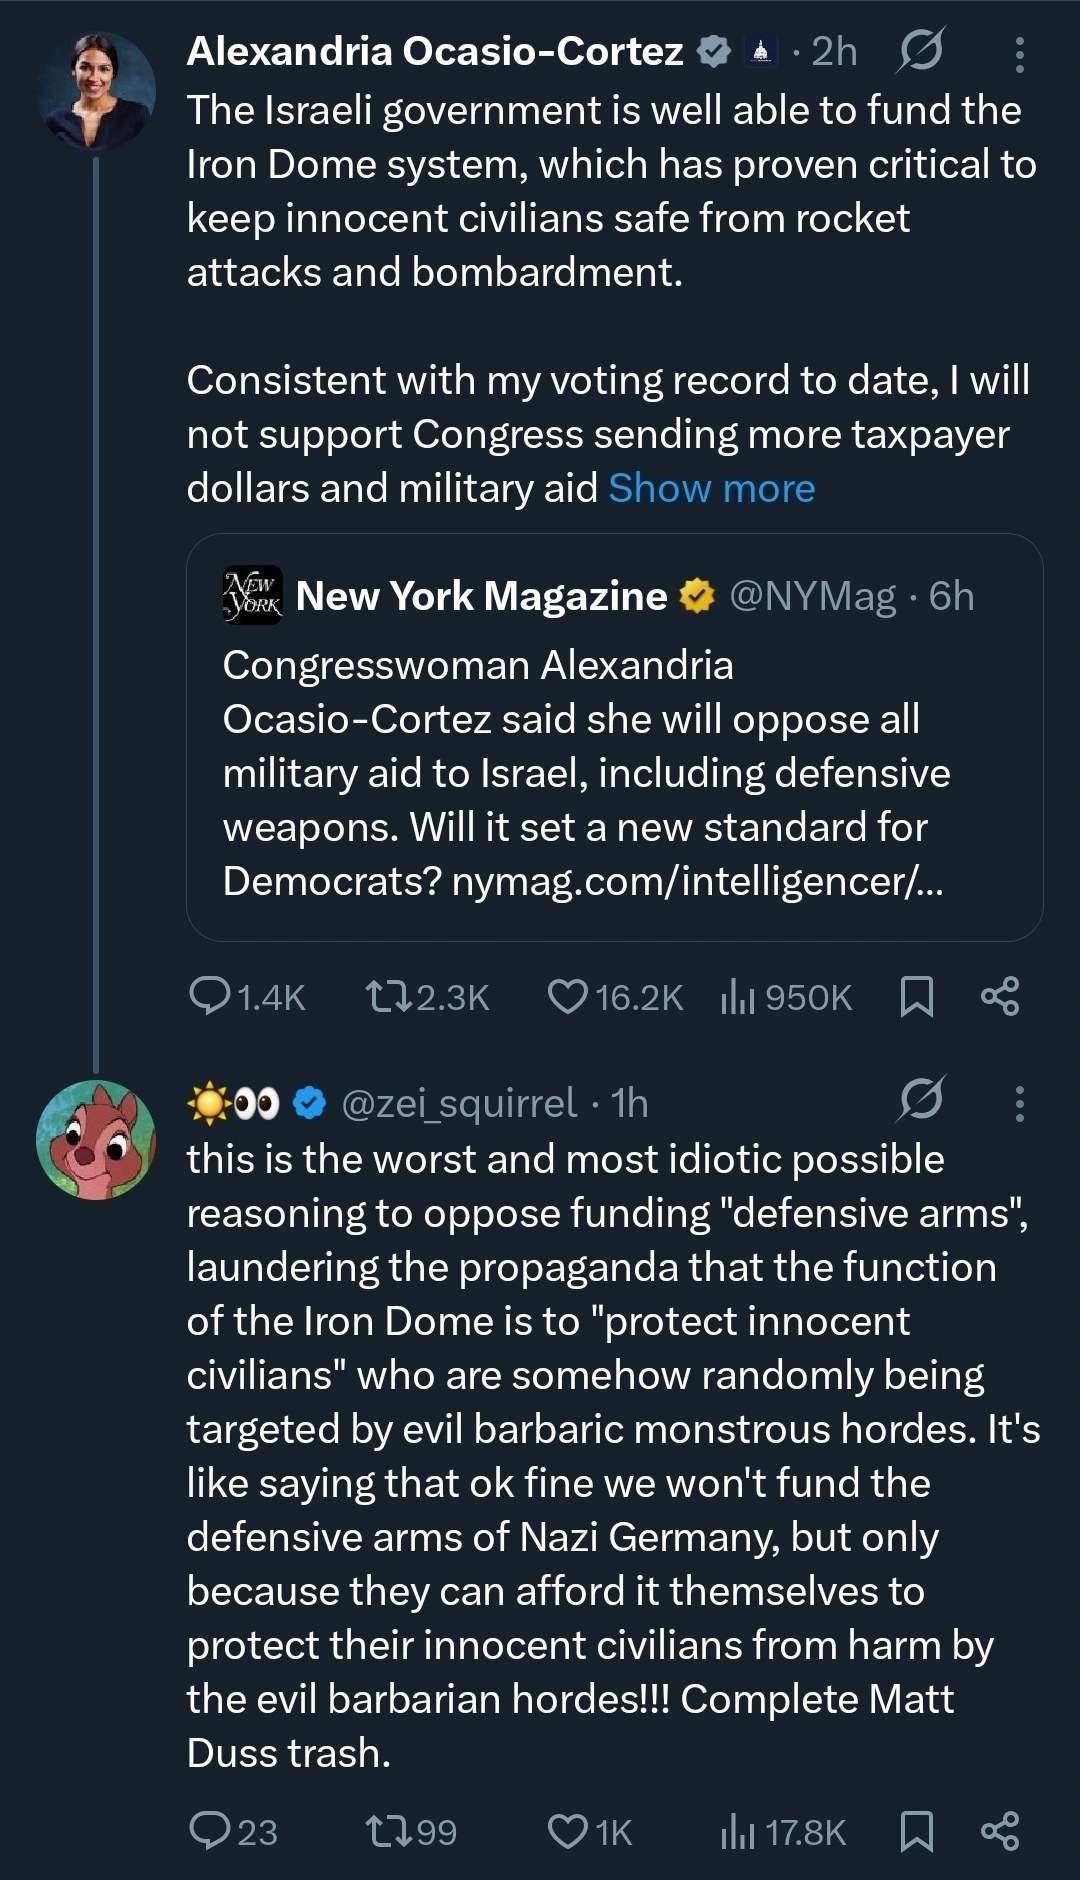Open Alexandria Ocasio-Cortez profile picture
This screenshot has width=1080, height=1880.
(x=95, y=91)
